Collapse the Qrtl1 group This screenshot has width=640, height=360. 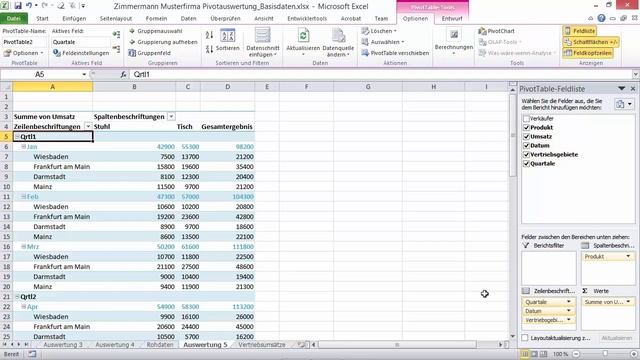pyautogui.click(x=17, y=136)
